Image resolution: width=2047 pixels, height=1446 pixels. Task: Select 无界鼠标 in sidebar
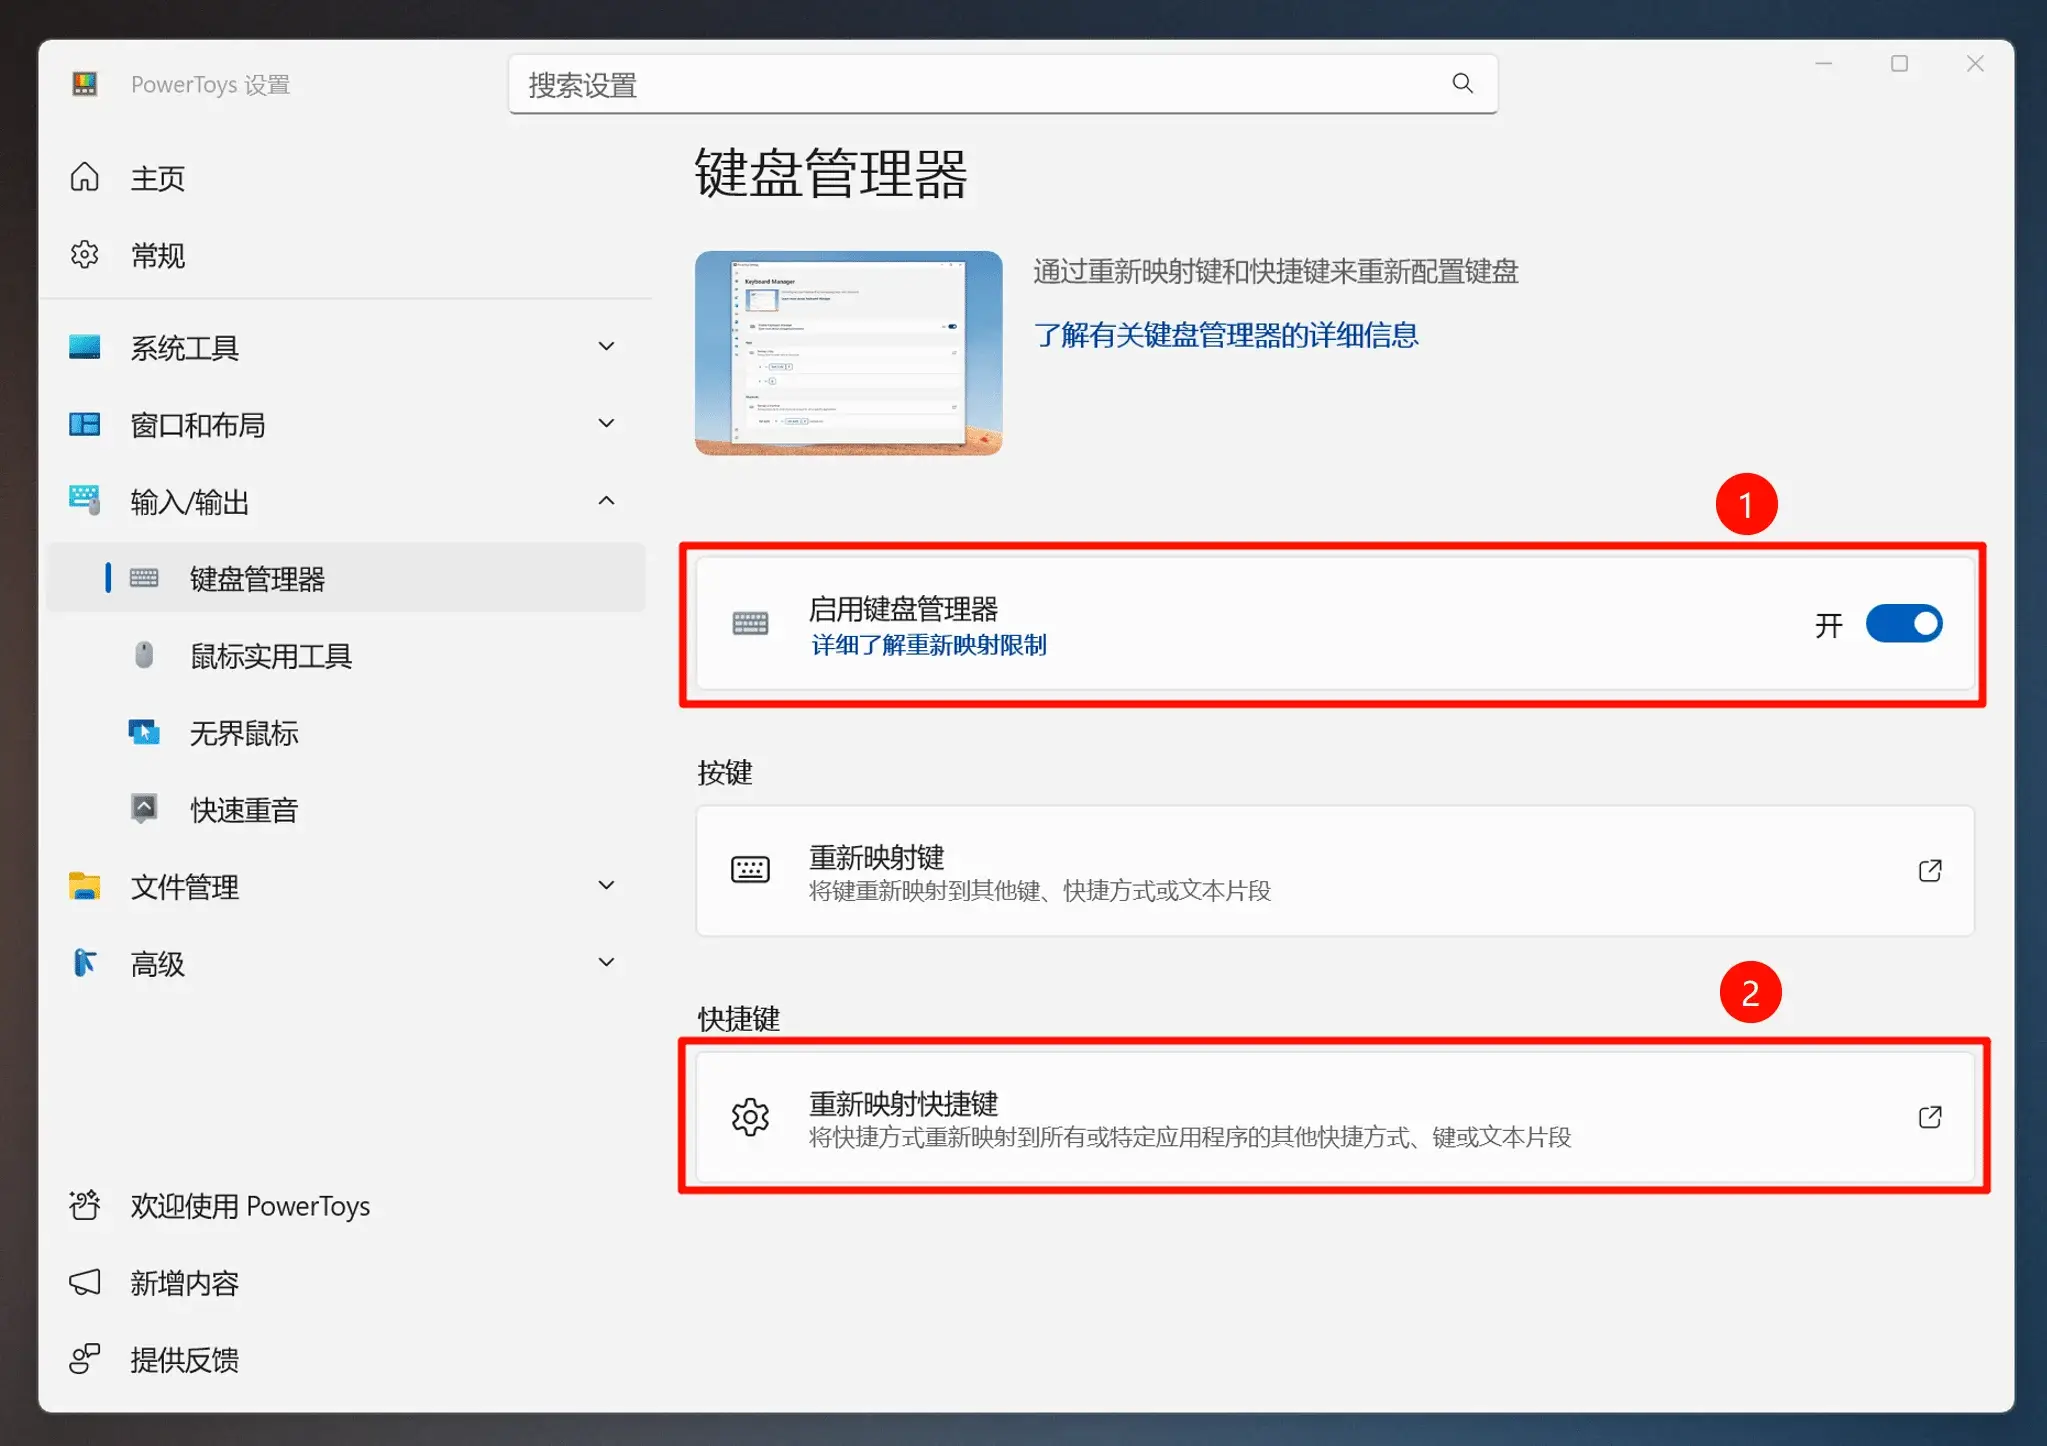pos(346,732)
